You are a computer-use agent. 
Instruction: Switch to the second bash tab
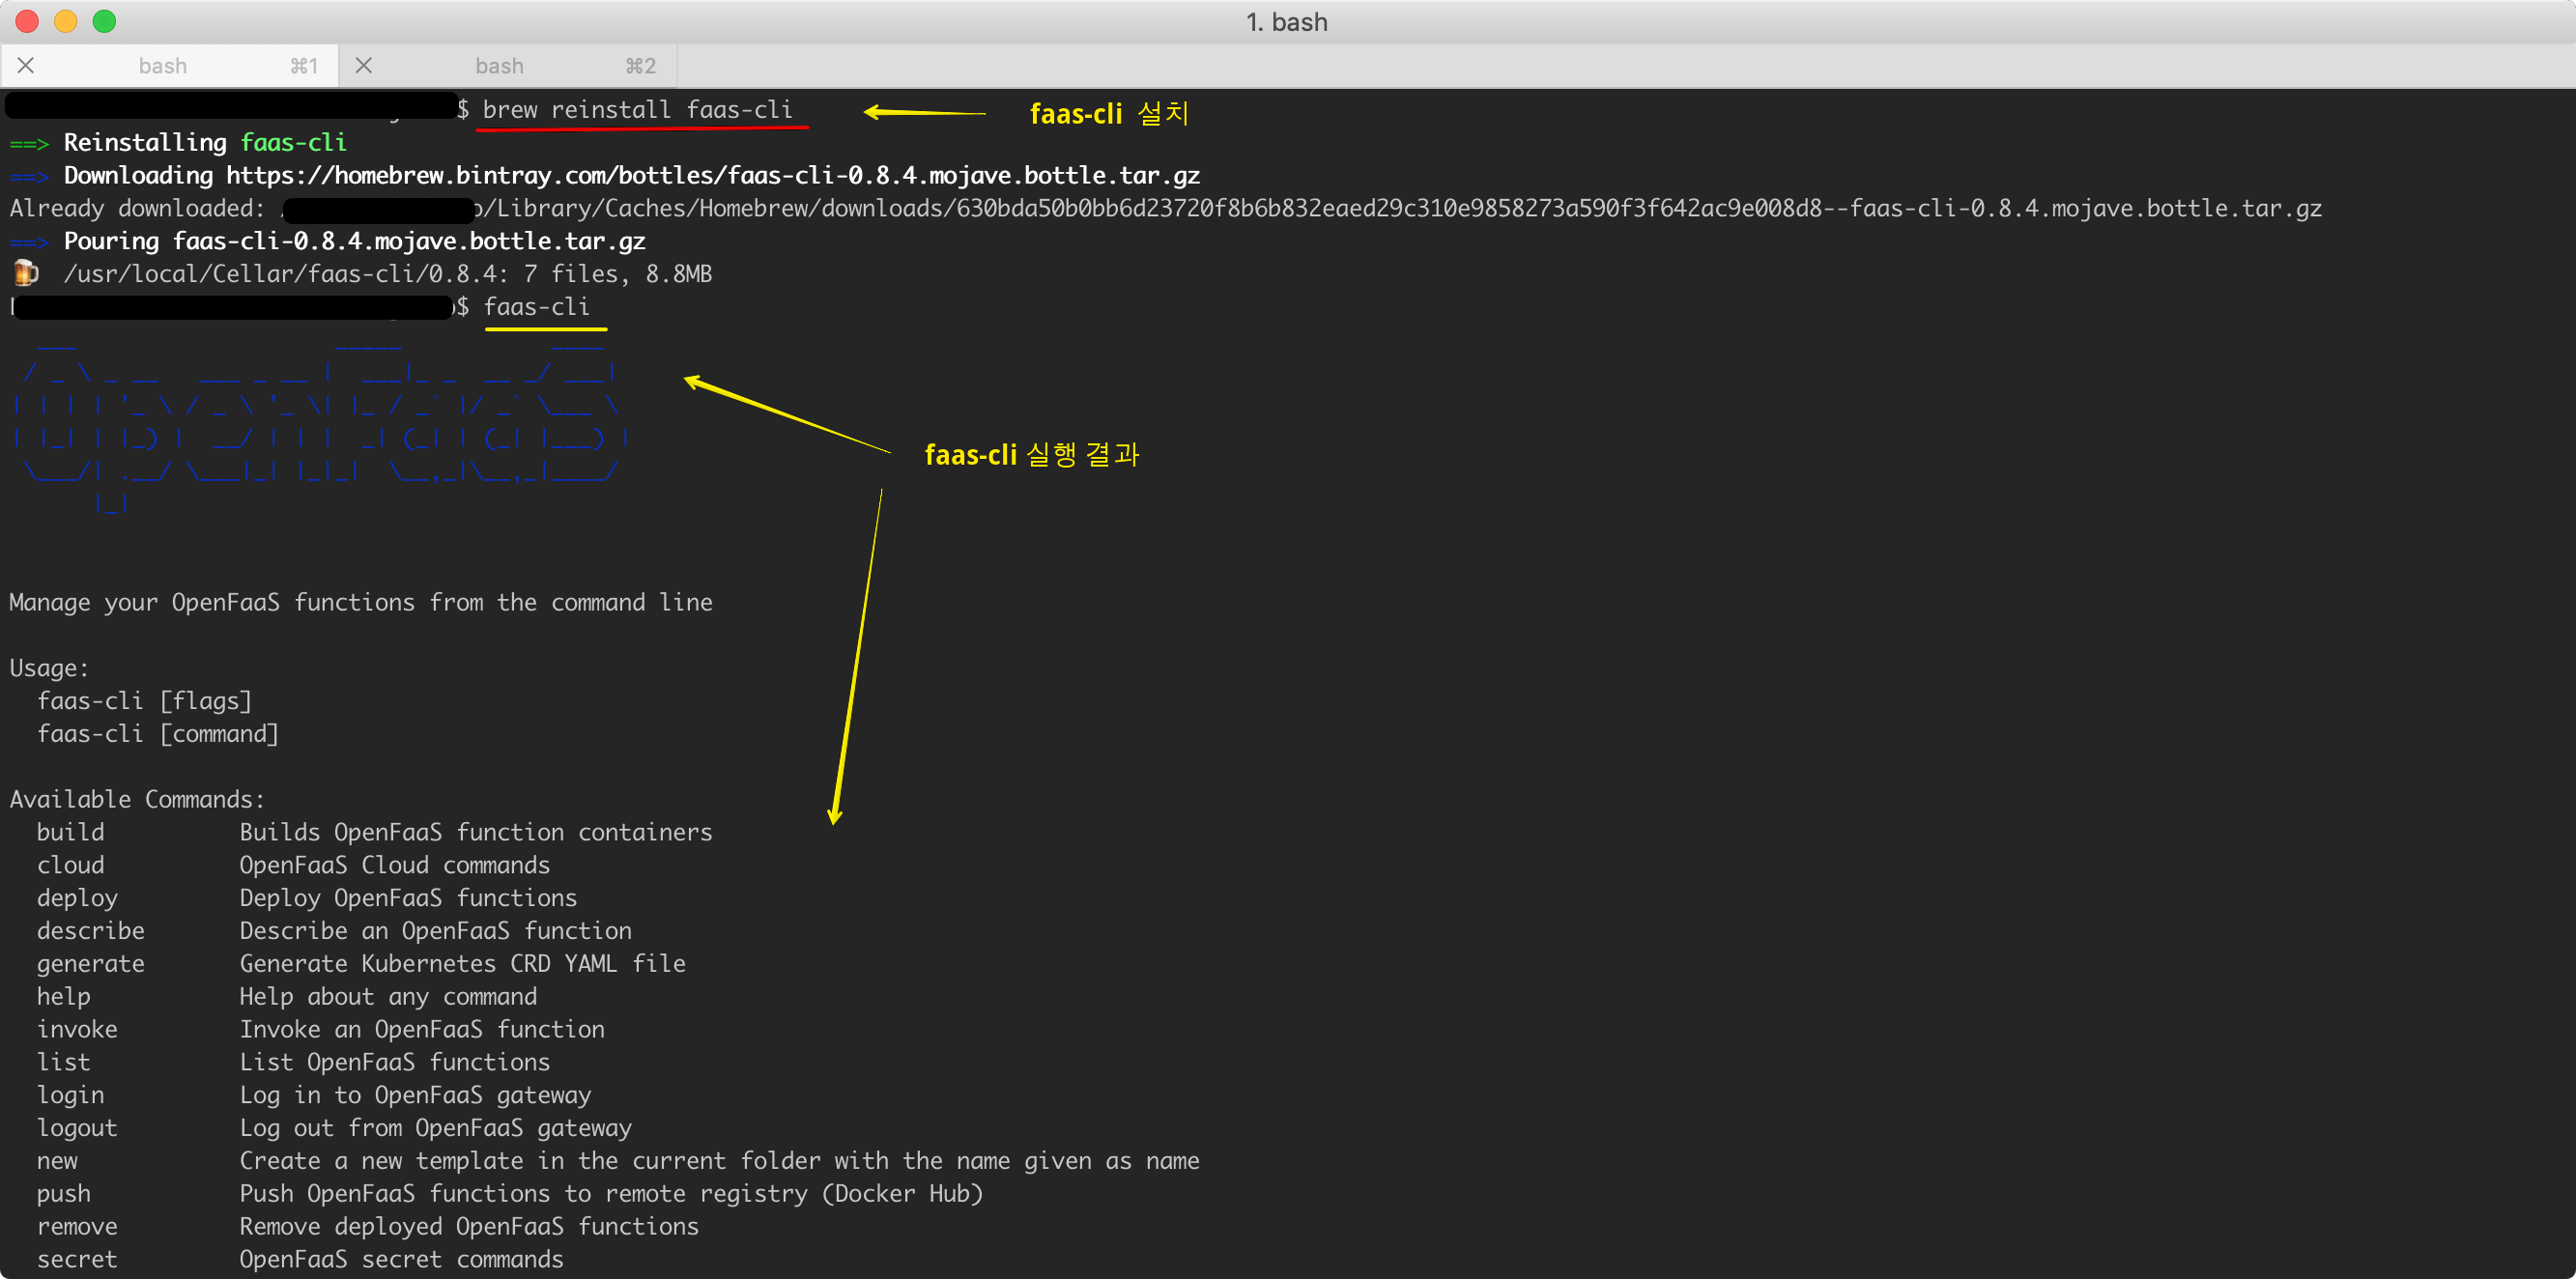click(x=500, y=66)
